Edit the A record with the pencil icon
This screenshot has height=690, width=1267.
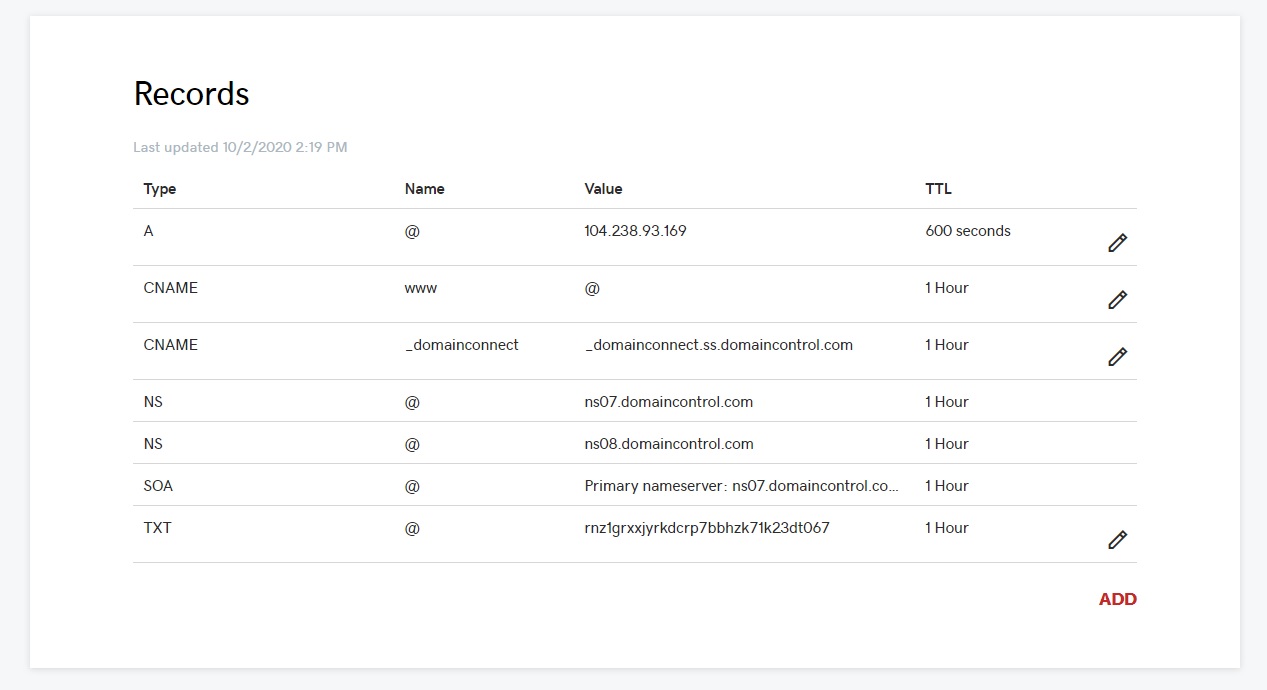(x=1117, y=243)
